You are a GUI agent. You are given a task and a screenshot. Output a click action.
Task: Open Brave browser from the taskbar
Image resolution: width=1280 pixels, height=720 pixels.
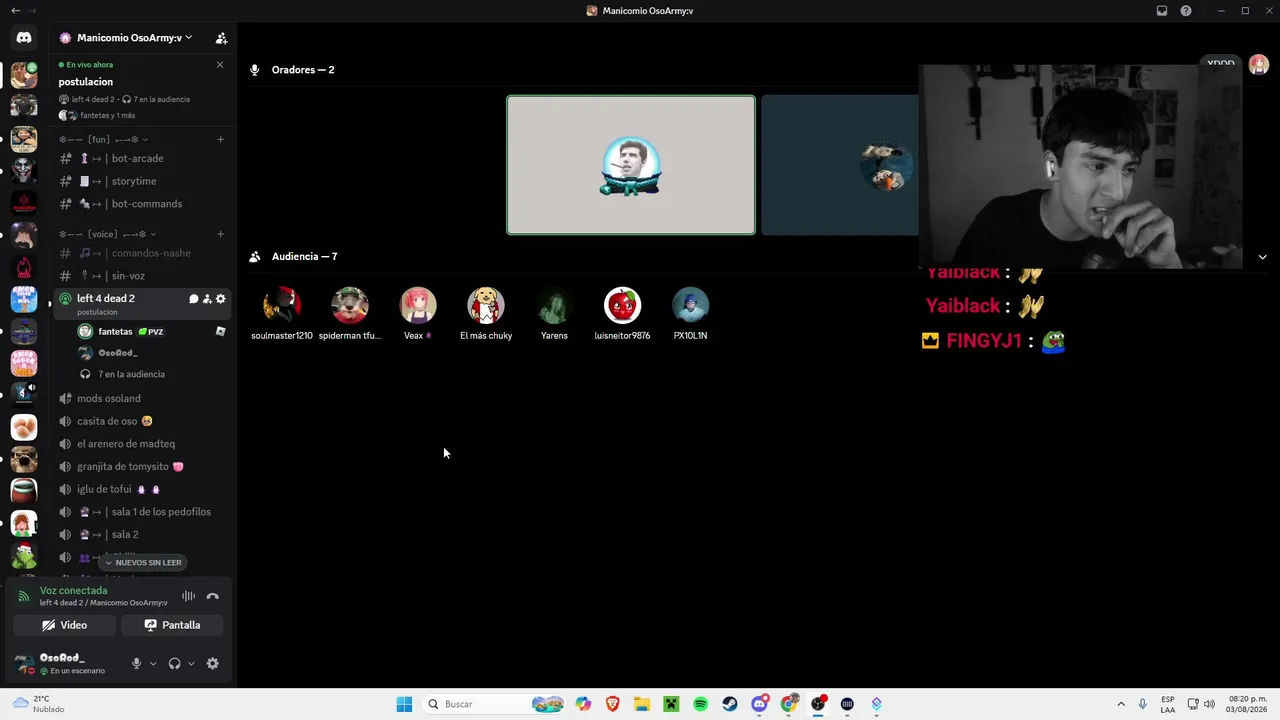tap(612, 704)
